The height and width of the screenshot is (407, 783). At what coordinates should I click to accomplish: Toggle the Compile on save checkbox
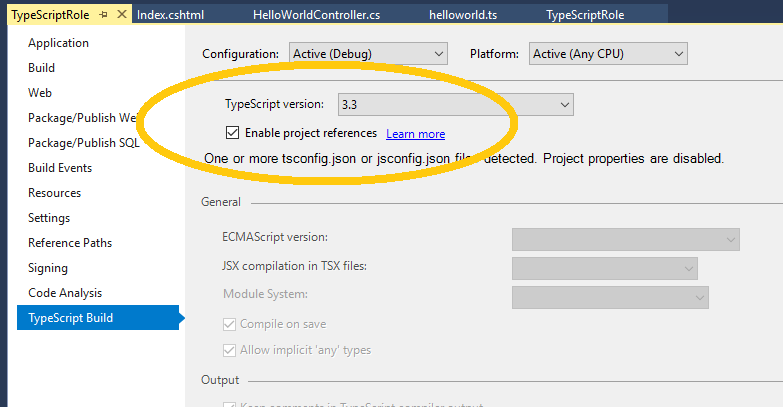tap(229, 324)
